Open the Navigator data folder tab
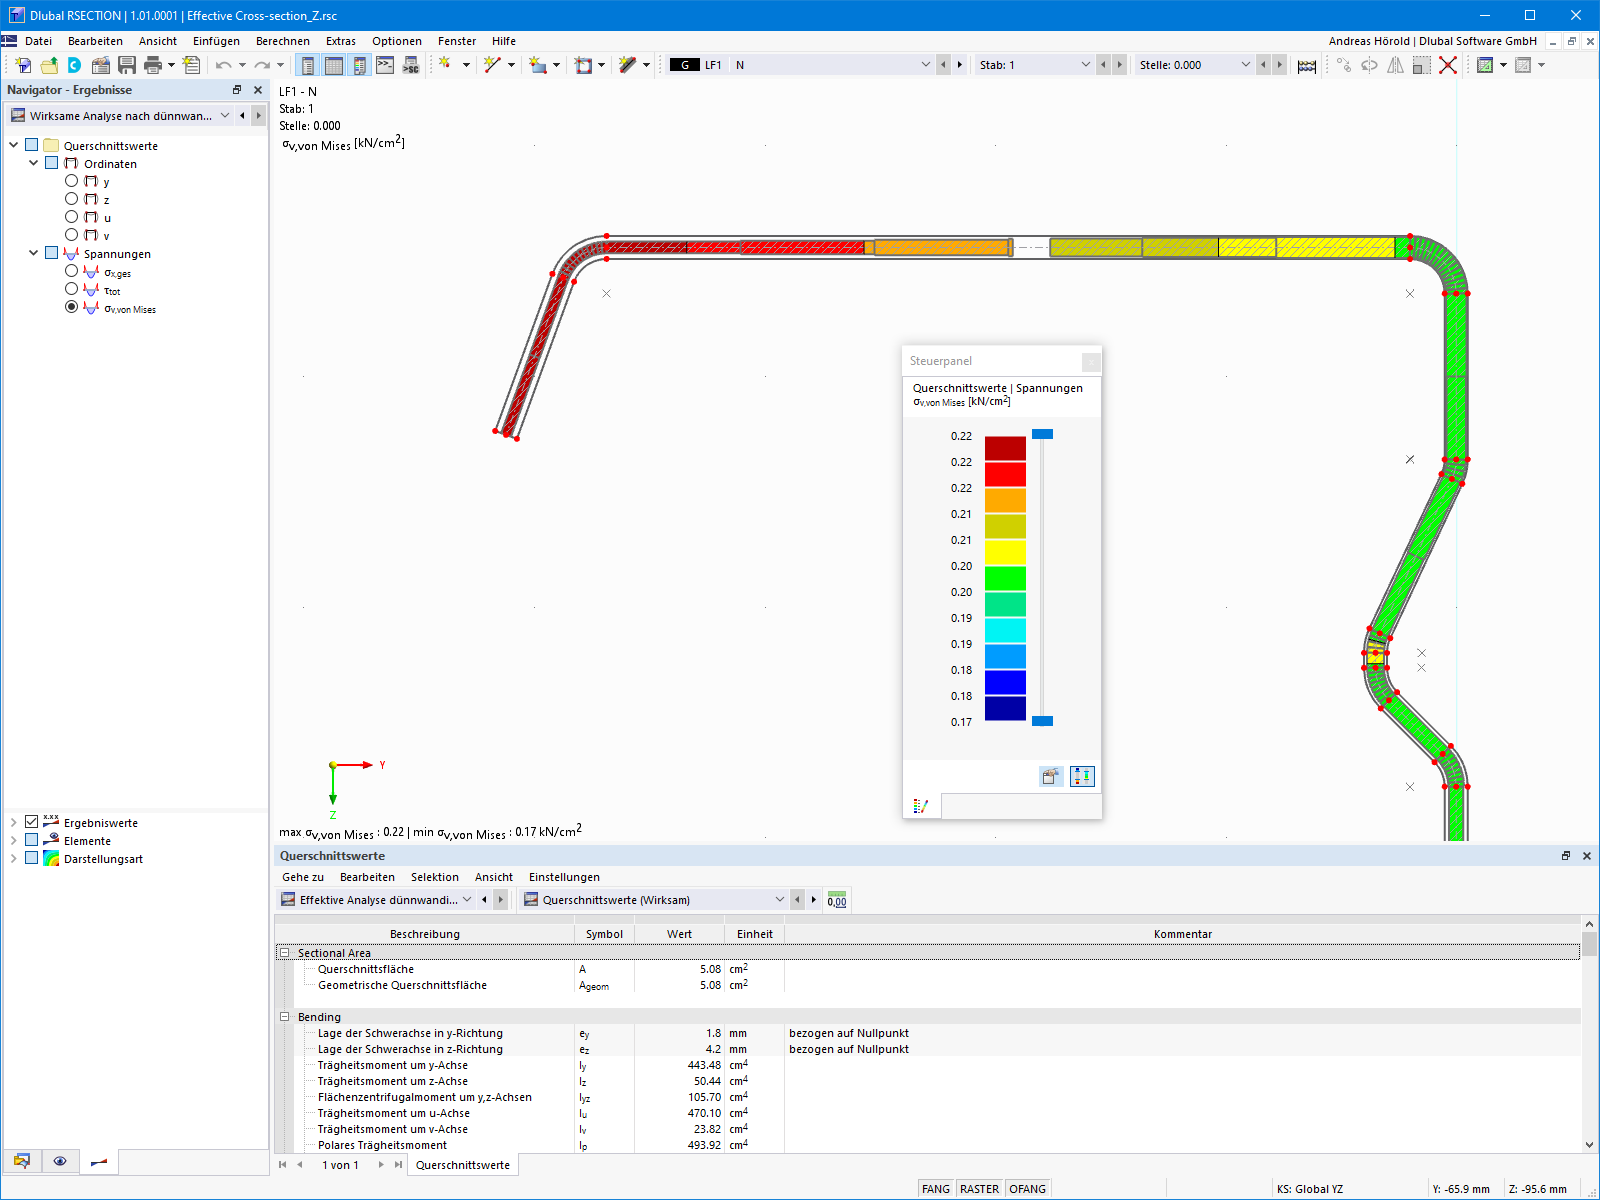This screenshot has height=1200, width=1600. (21, 1161)
